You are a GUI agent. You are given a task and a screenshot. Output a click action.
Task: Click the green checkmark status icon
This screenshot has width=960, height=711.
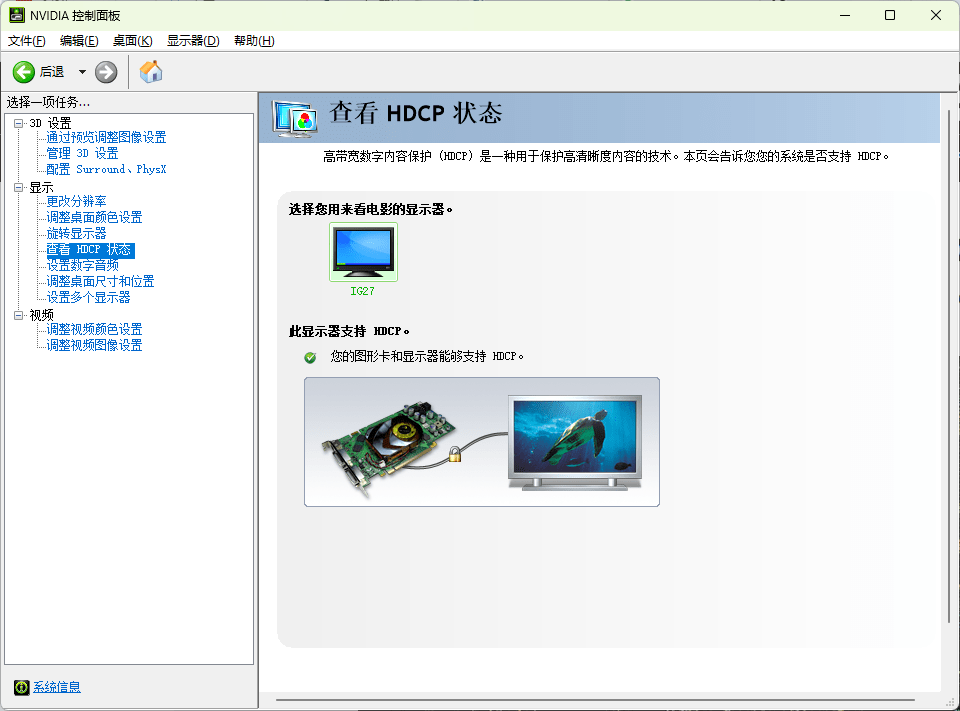click(310, 358)
